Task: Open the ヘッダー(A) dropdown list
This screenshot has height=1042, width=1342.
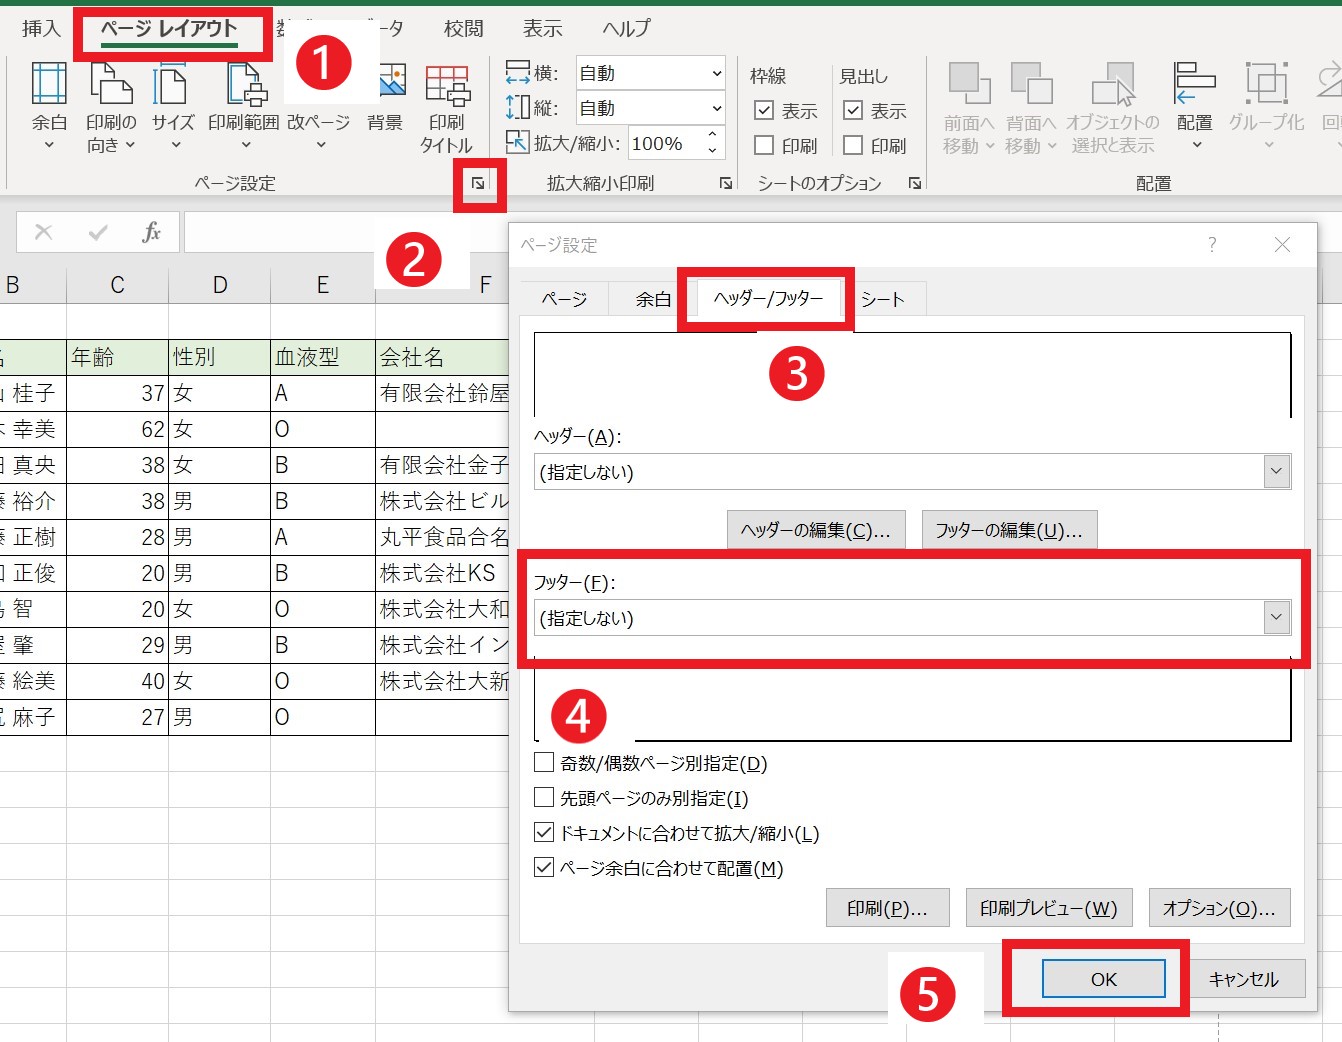Action: pos(1275,471)
